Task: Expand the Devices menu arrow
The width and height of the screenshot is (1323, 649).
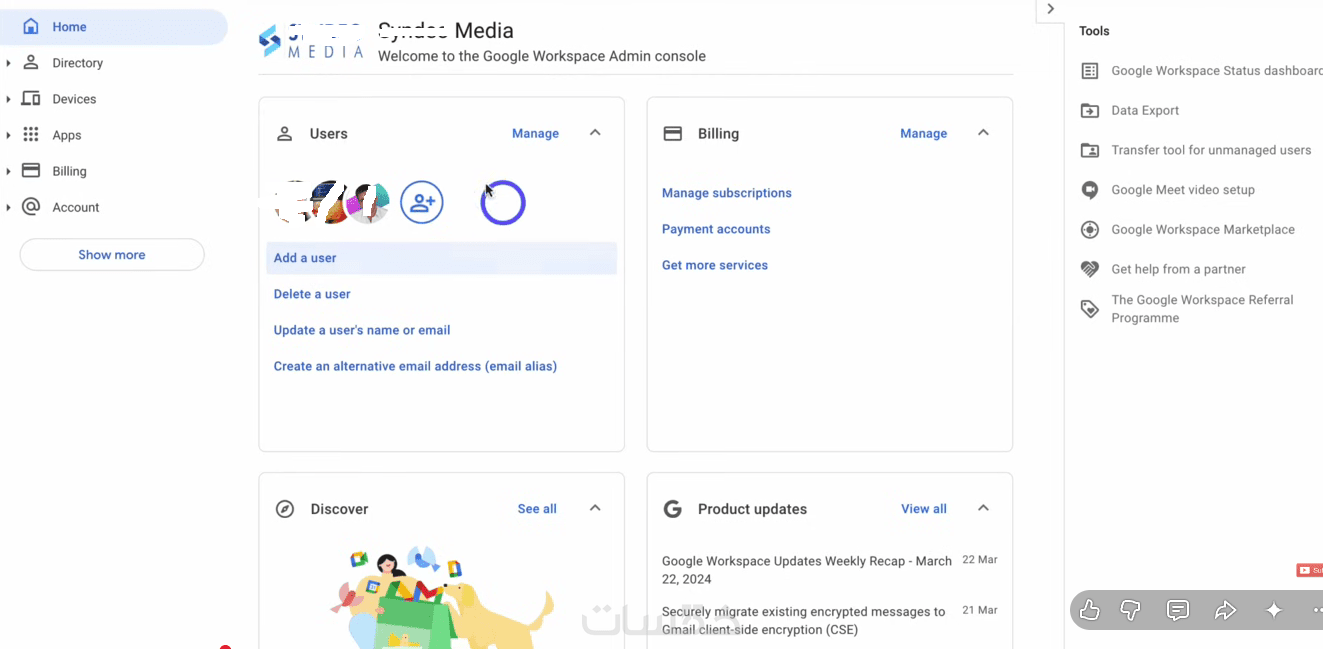Action: pyautogui.click(x=8, y=99)
